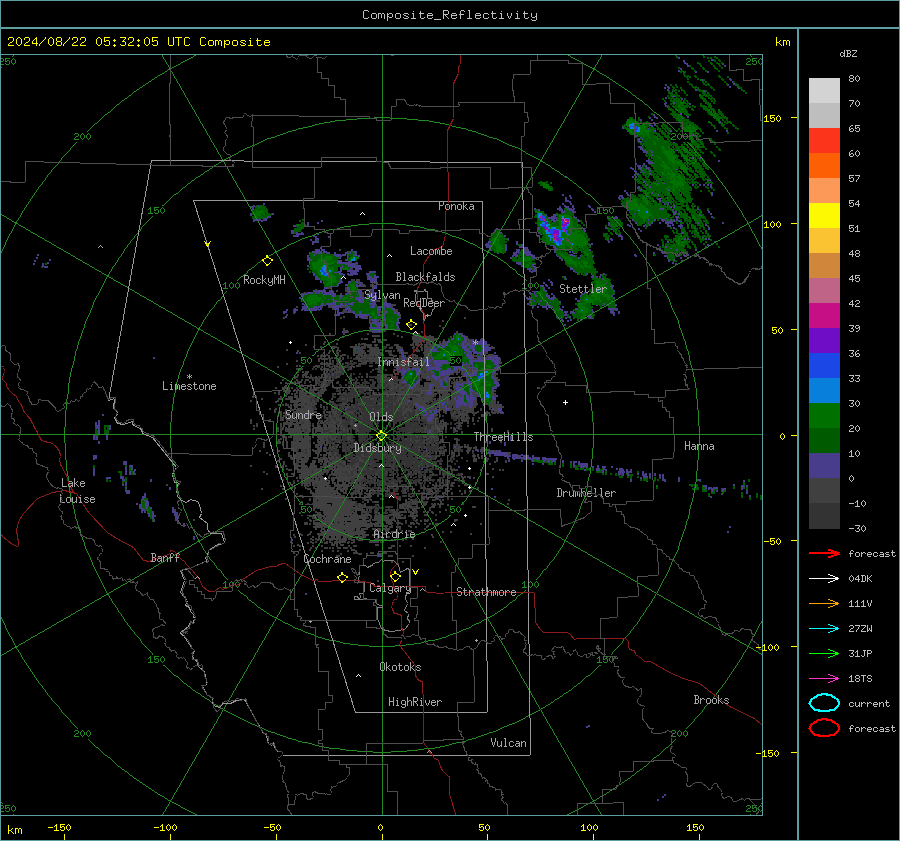This screenshot has height=841, width=900.
Task: Click the 'Banff' map label
Action: pyautogui.click(x=165, y=557)
